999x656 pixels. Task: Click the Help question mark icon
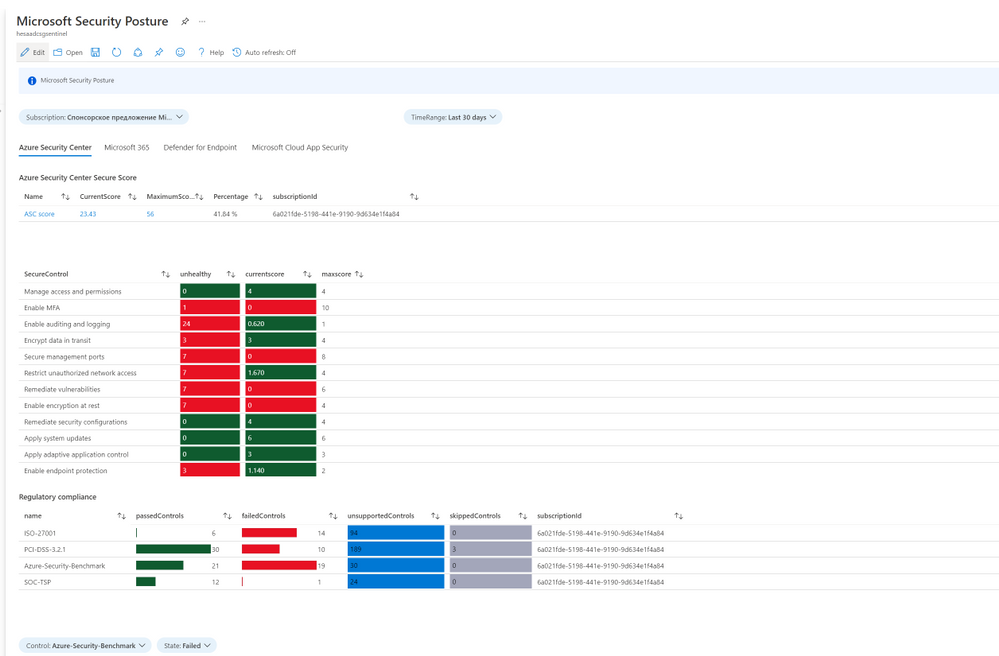coord(211,52)
